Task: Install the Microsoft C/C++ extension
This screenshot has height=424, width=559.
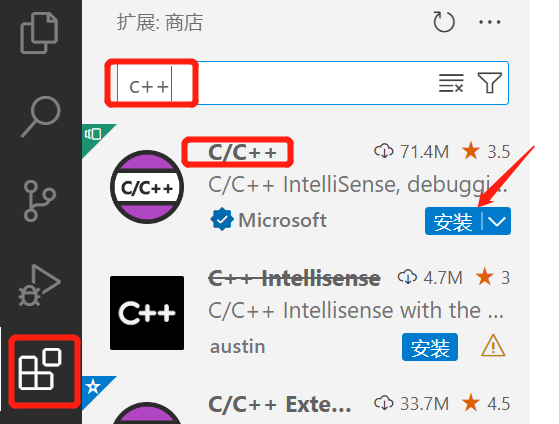Action: point(453,221)
